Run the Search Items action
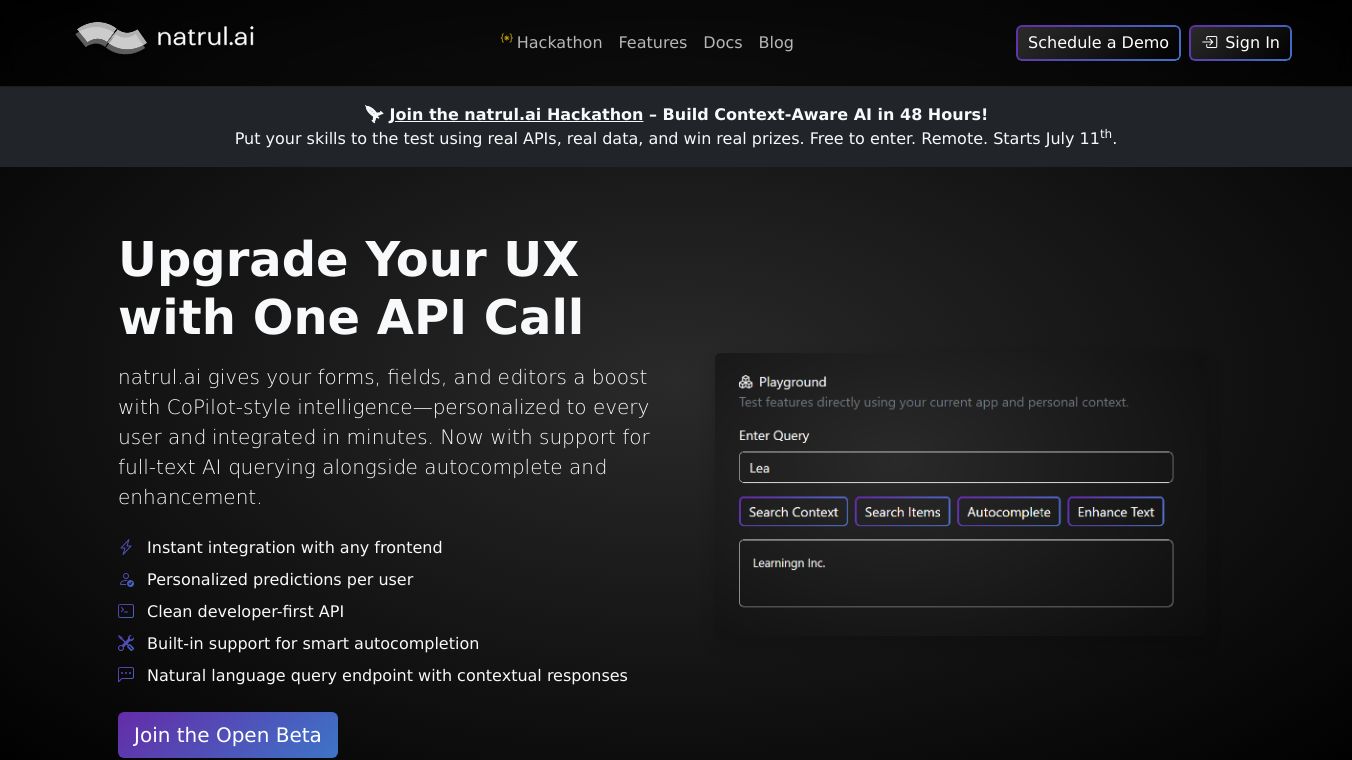The width and height of the screenshot is (1352, 760). [x=903, y=512]
